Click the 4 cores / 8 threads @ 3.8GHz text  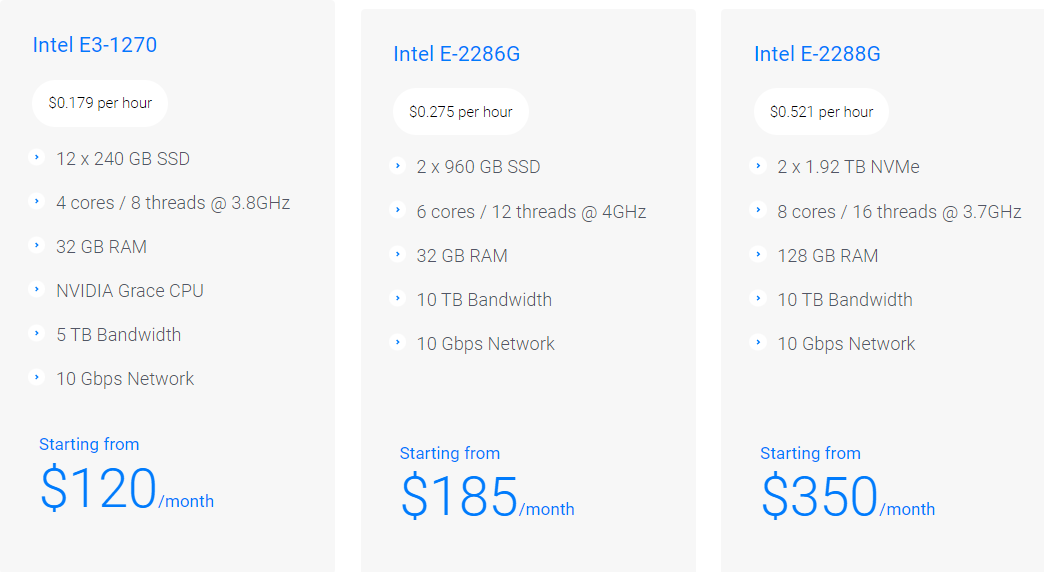pyautogui.click(x=173, y=203)
